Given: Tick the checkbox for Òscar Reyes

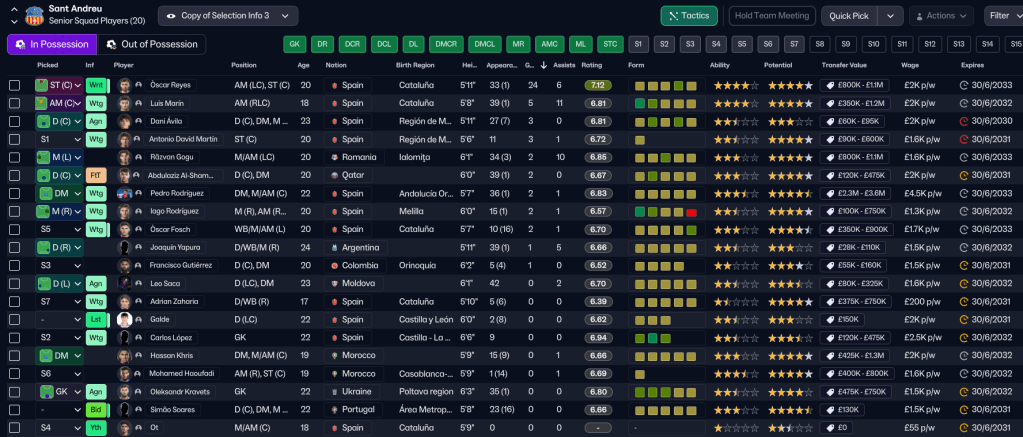Looking at the screenshot, I should pos(14,85).
